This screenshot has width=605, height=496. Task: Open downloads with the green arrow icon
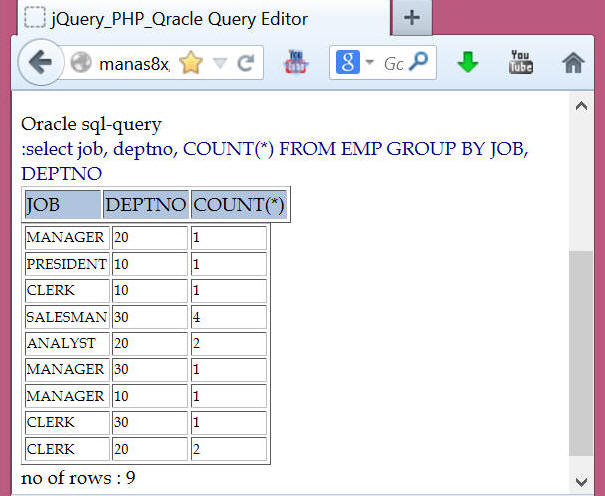pyautogui.click(x=468, y=62)
